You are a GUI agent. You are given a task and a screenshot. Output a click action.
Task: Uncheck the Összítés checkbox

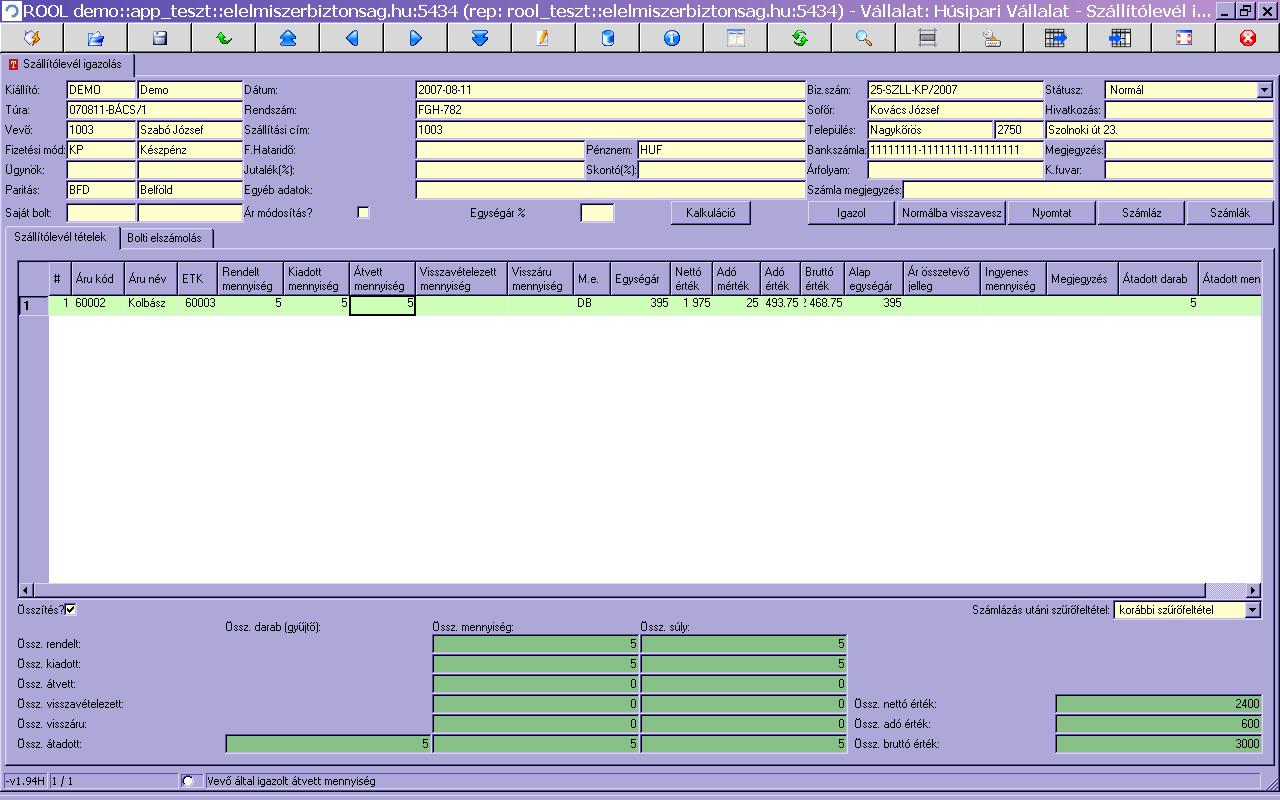coord(71,609)
